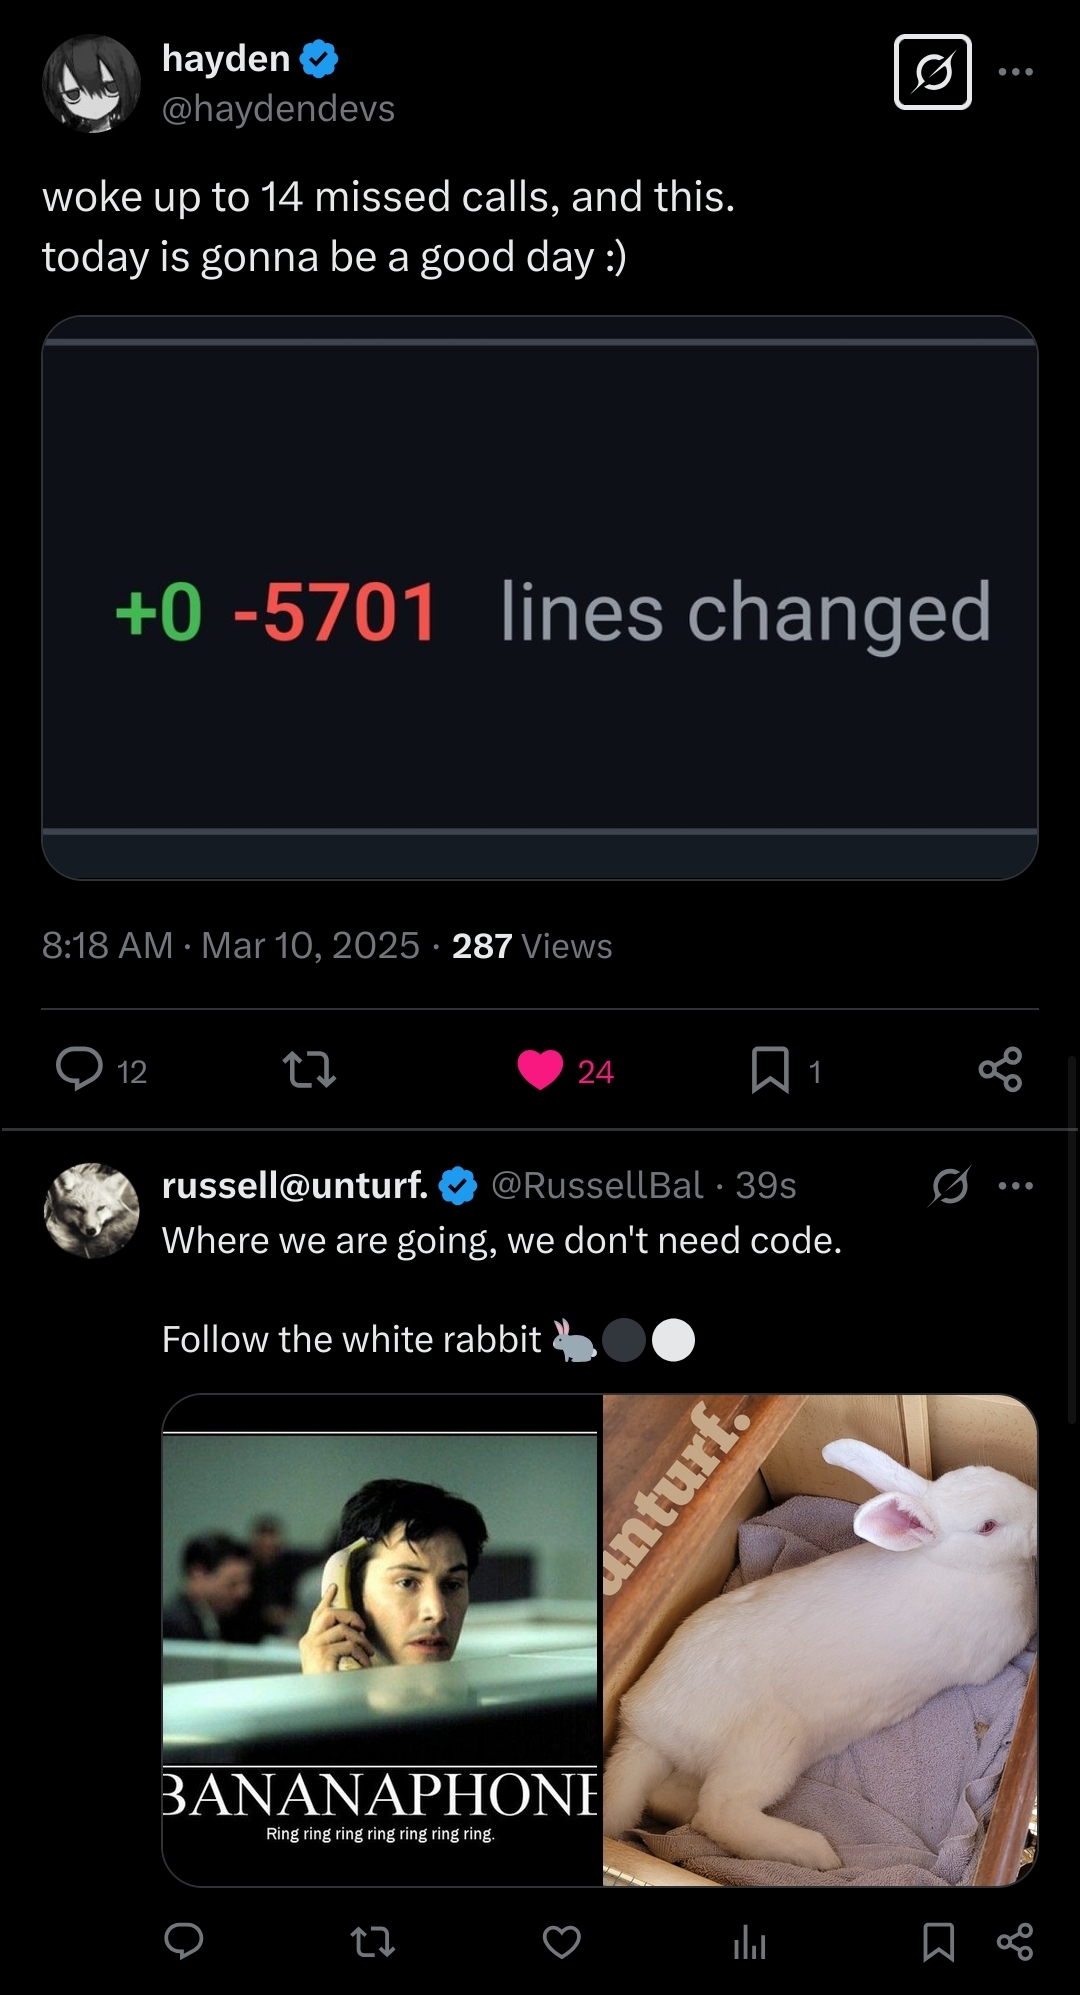
Task: Reply to hayden's post via comment icon
Action: click(80, 1069)
